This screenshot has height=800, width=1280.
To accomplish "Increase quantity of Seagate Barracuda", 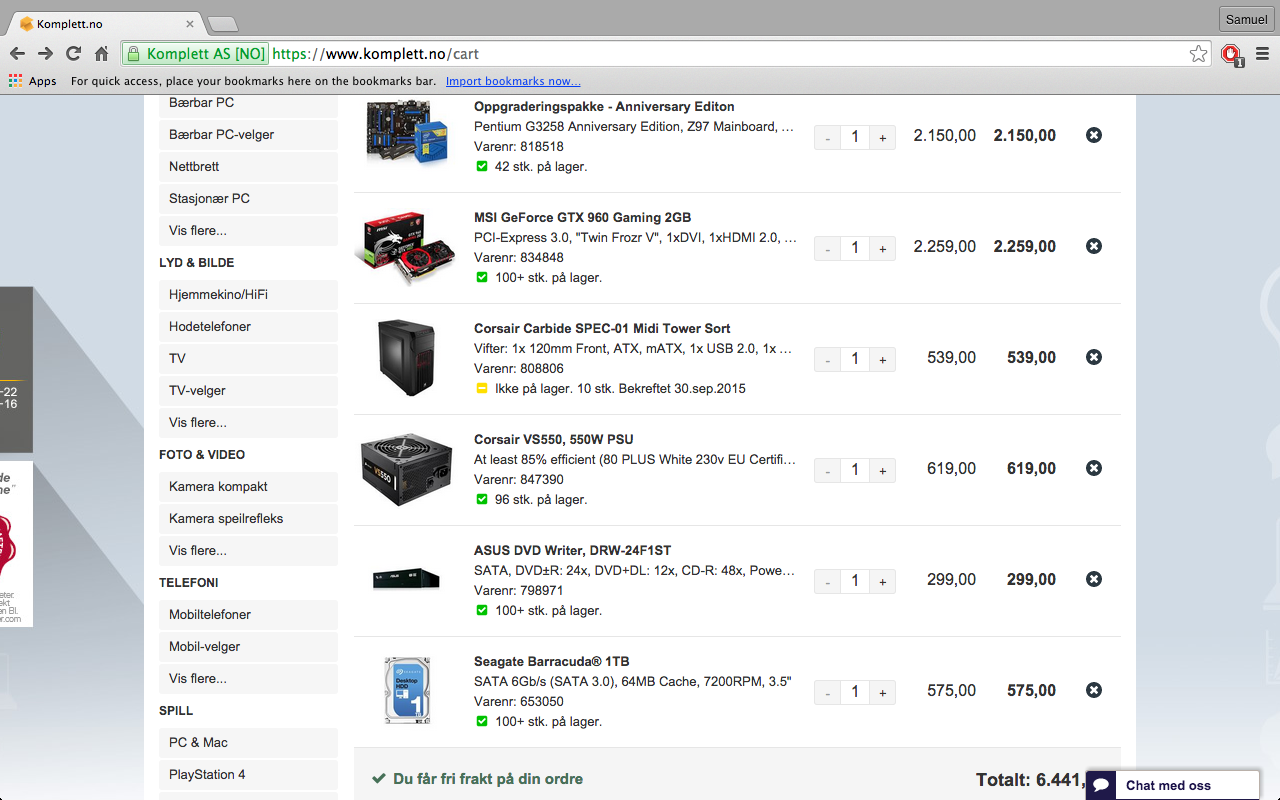I will pyautogui.click(x=882, y=693).
